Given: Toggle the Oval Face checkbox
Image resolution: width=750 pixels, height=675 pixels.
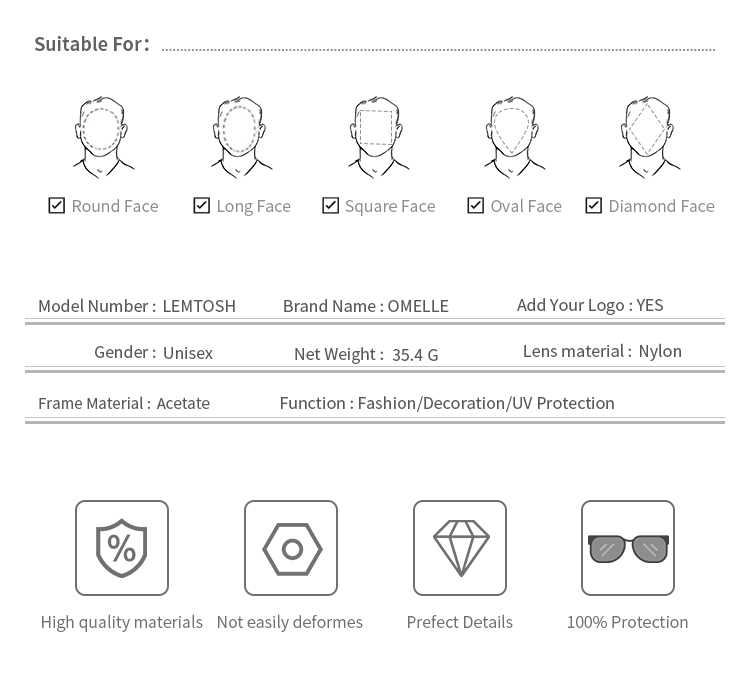Looking at the screenshot, I should click(x=476, y=206).
